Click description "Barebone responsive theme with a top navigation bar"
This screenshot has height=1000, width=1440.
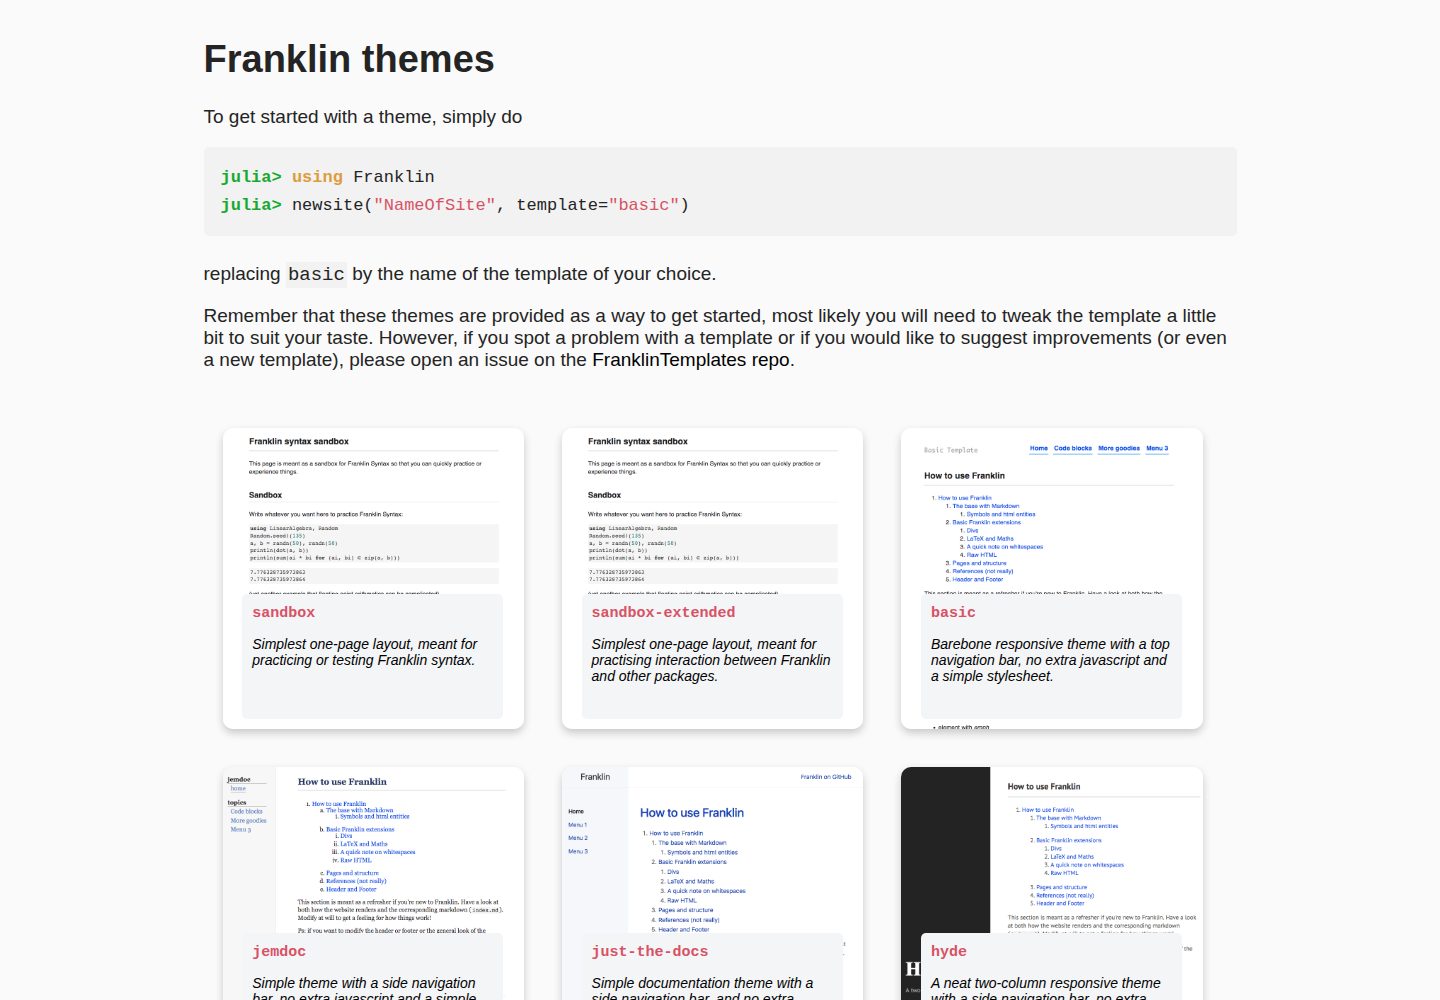pyautogui.click(x=1050, y=660)
